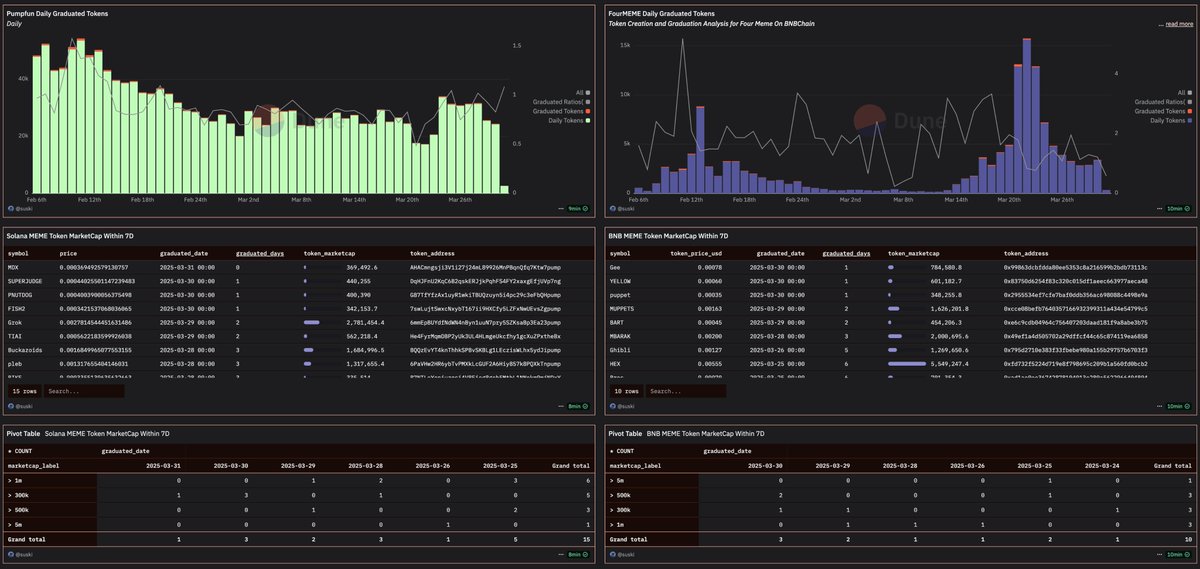Toggle Graduated Tokens series in Pumpfun legend
The width and height of the screenshot is (1200, 569).
(562, 111)
